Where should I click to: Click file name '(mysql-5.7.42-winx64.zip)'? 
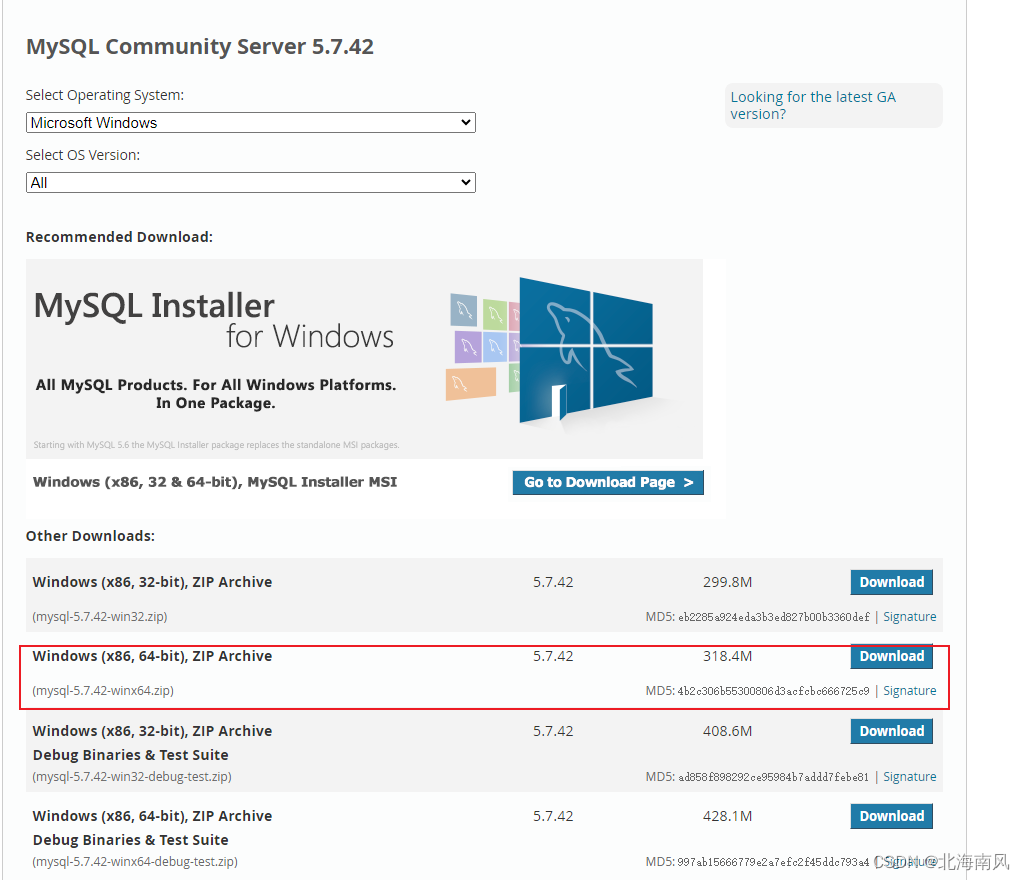[x=103, y=690]
